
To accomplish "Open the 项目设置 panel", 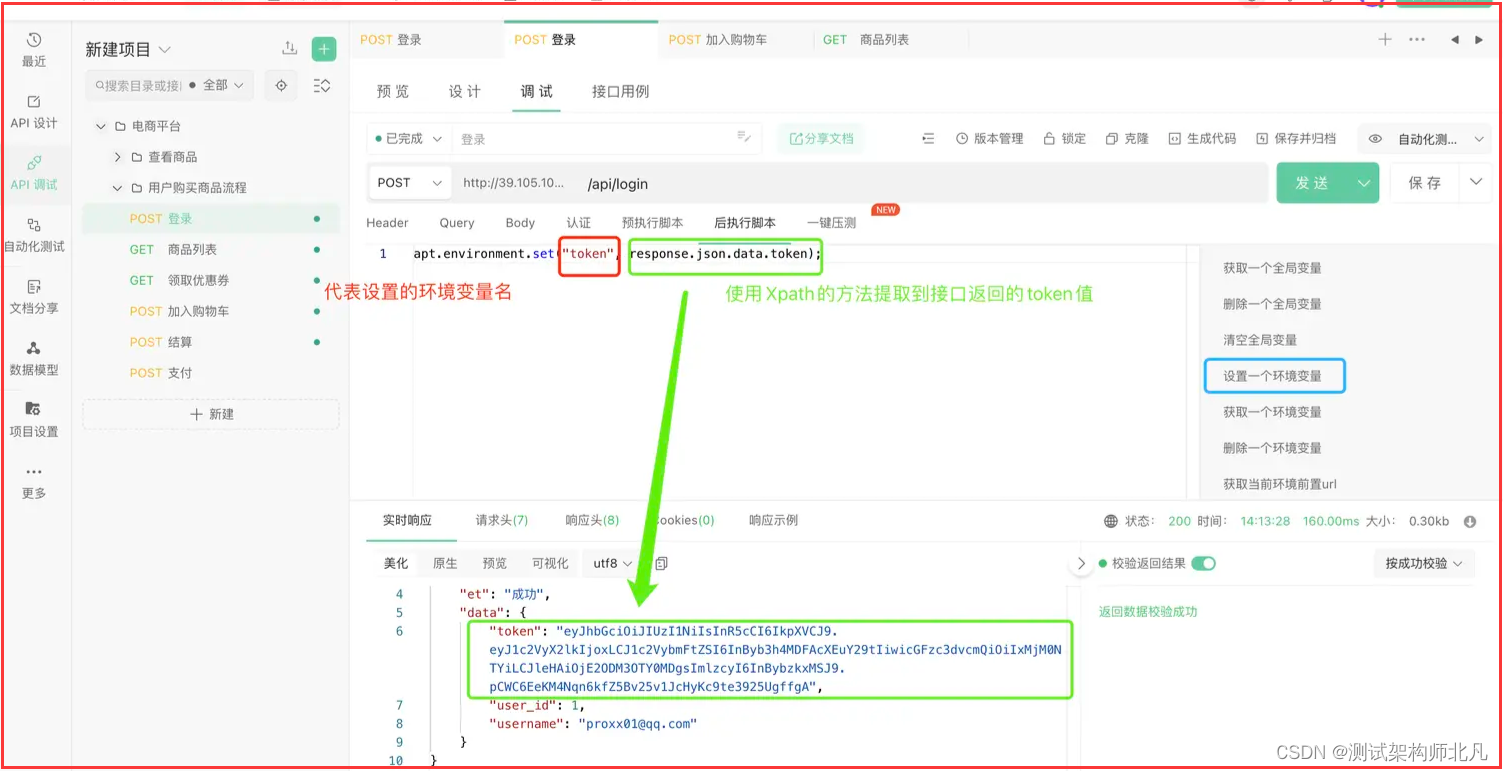I will (35, 418).
